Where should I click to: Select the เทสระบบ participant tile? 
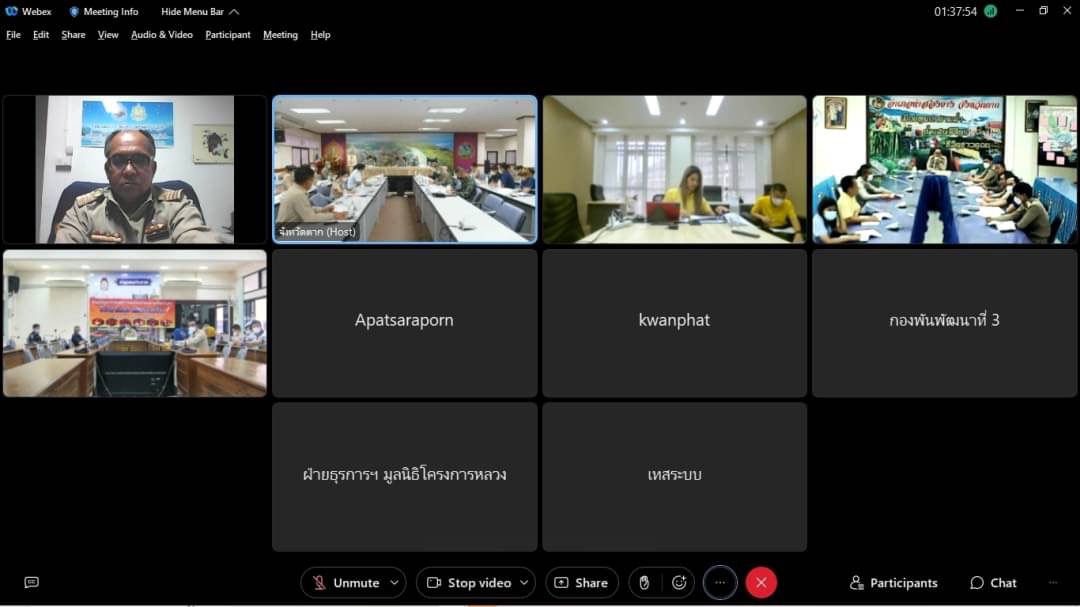click(x=674, y=477)
